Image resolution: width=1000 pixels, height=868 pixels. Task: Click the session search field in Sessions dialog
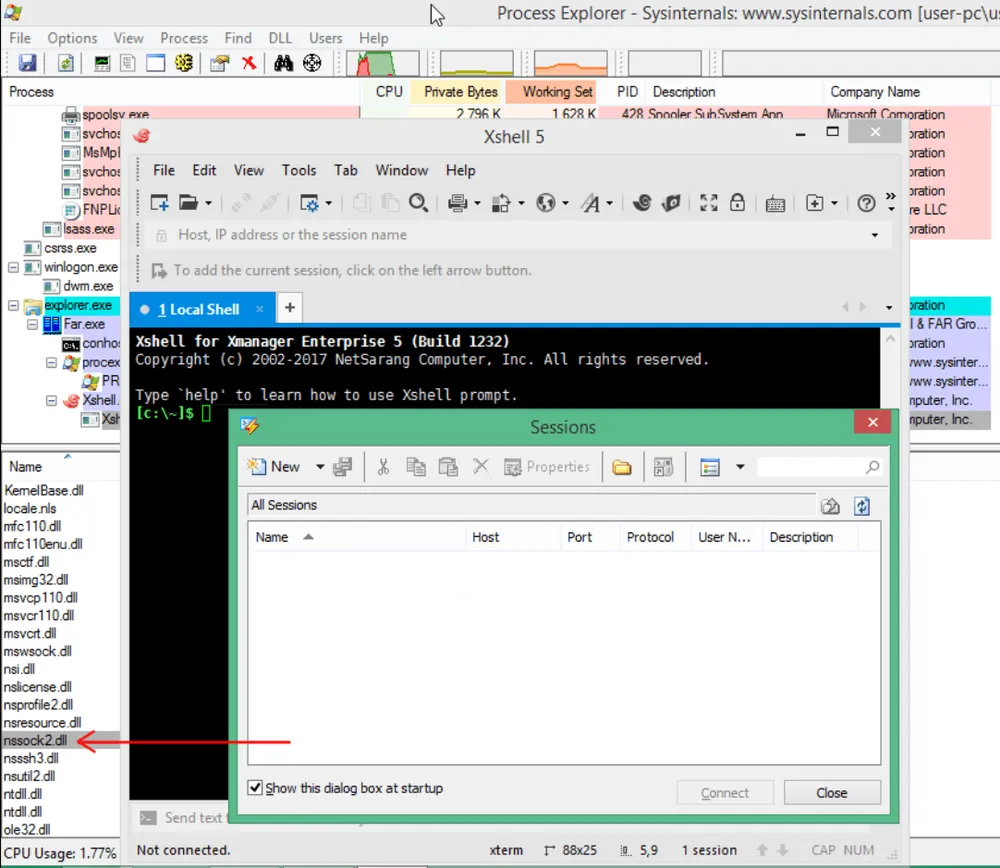815,466
